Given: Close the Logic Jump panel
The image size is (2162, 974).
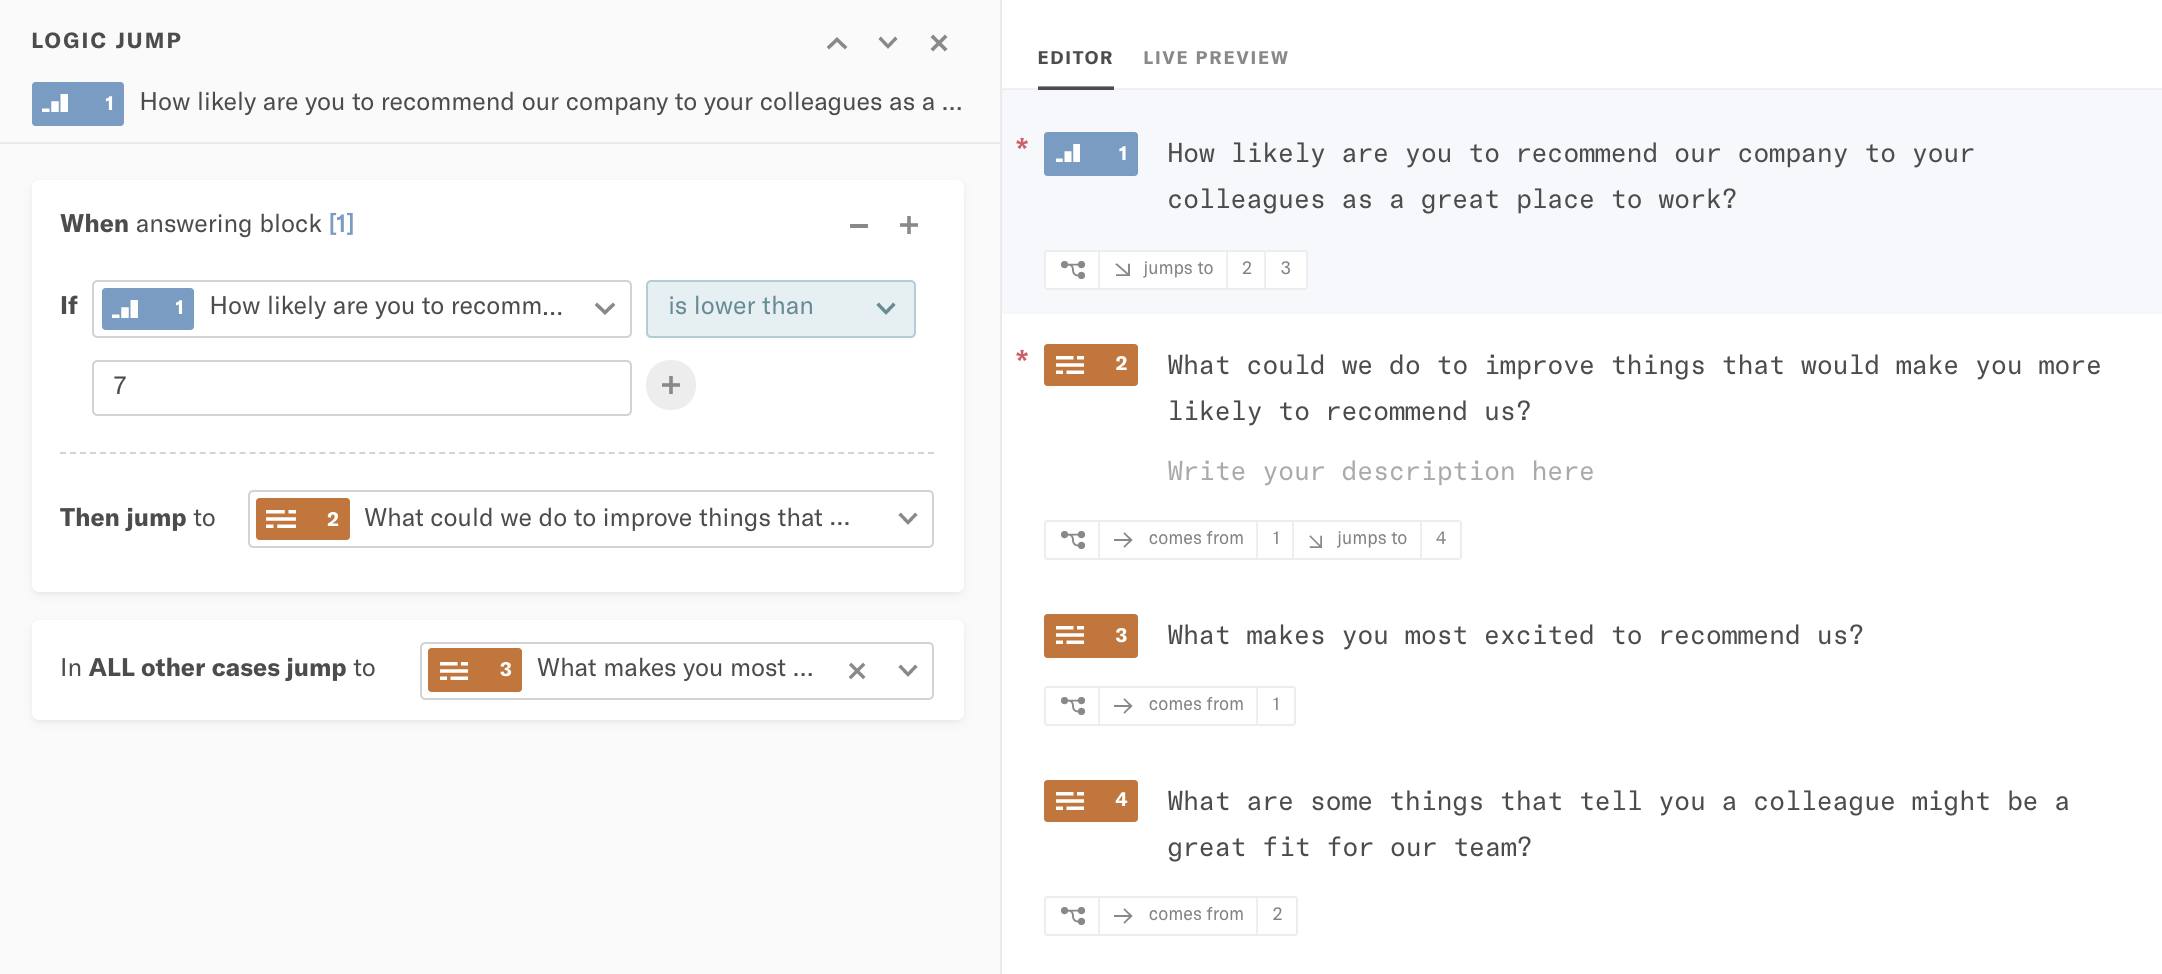Looking at the screenshot, I should 938,43.
